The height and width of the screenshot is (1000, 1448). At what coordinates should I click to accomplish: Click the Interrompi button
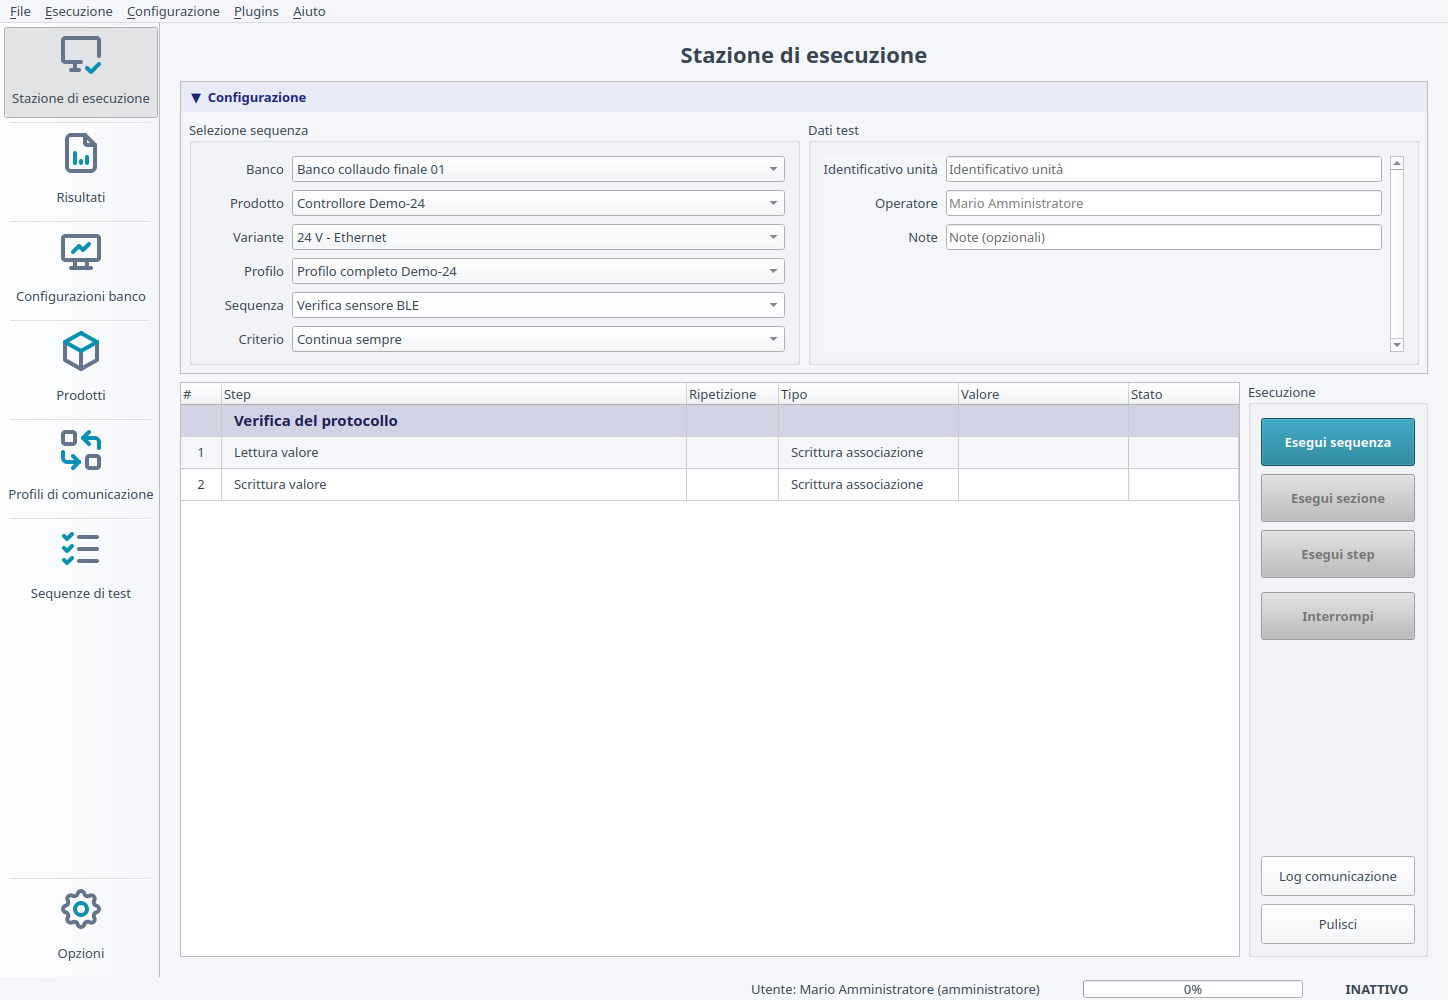1338,616
